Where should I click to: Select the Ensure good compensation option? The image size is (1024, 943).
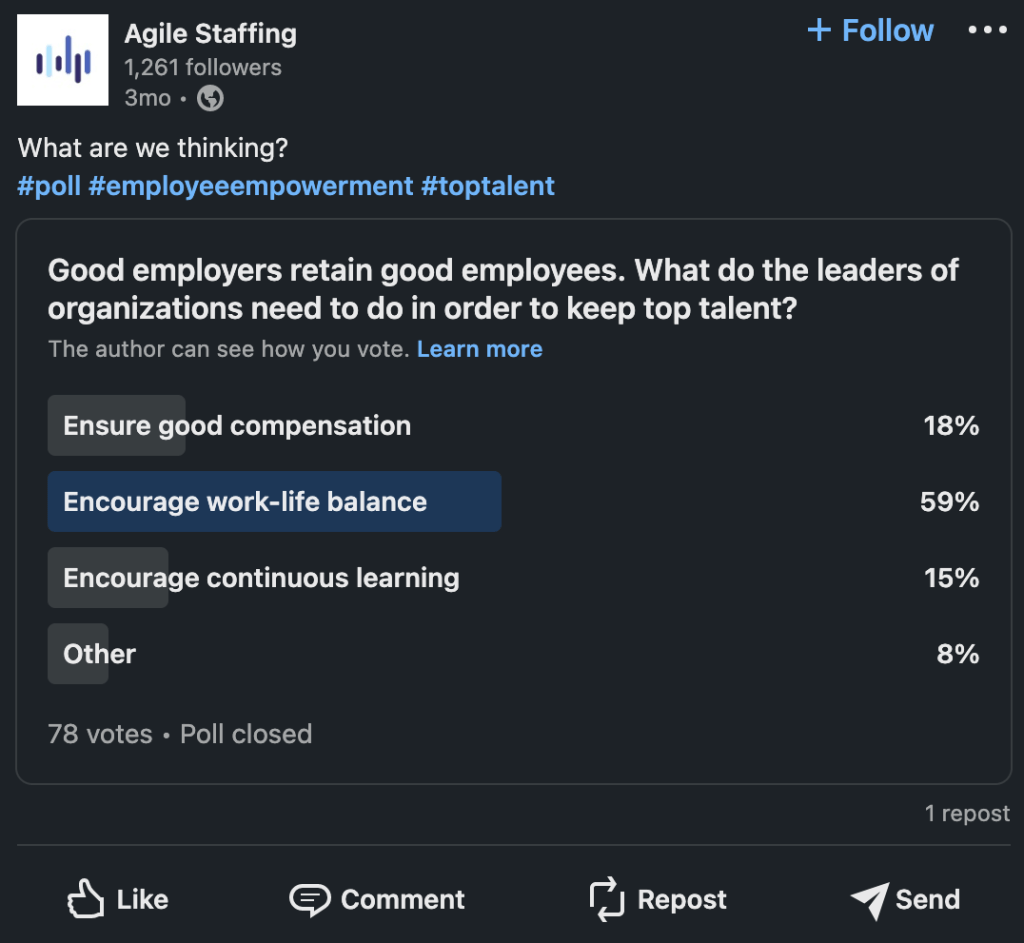pos(237,426)
